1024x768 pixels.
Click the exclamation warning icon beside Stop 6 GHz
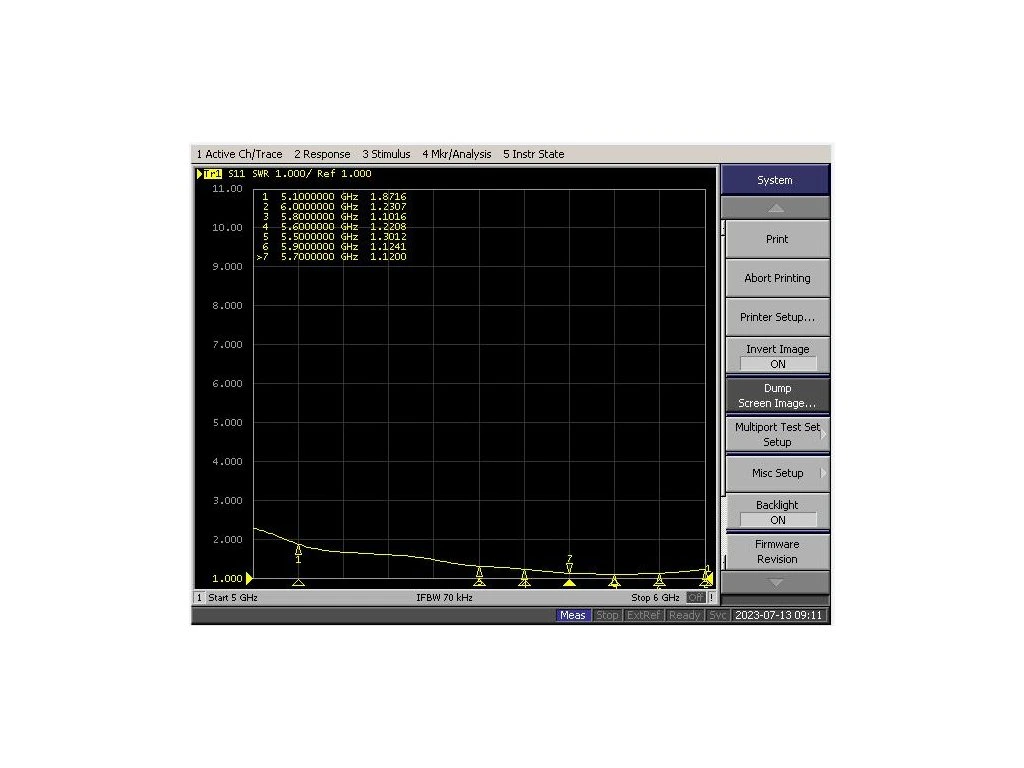712,597
